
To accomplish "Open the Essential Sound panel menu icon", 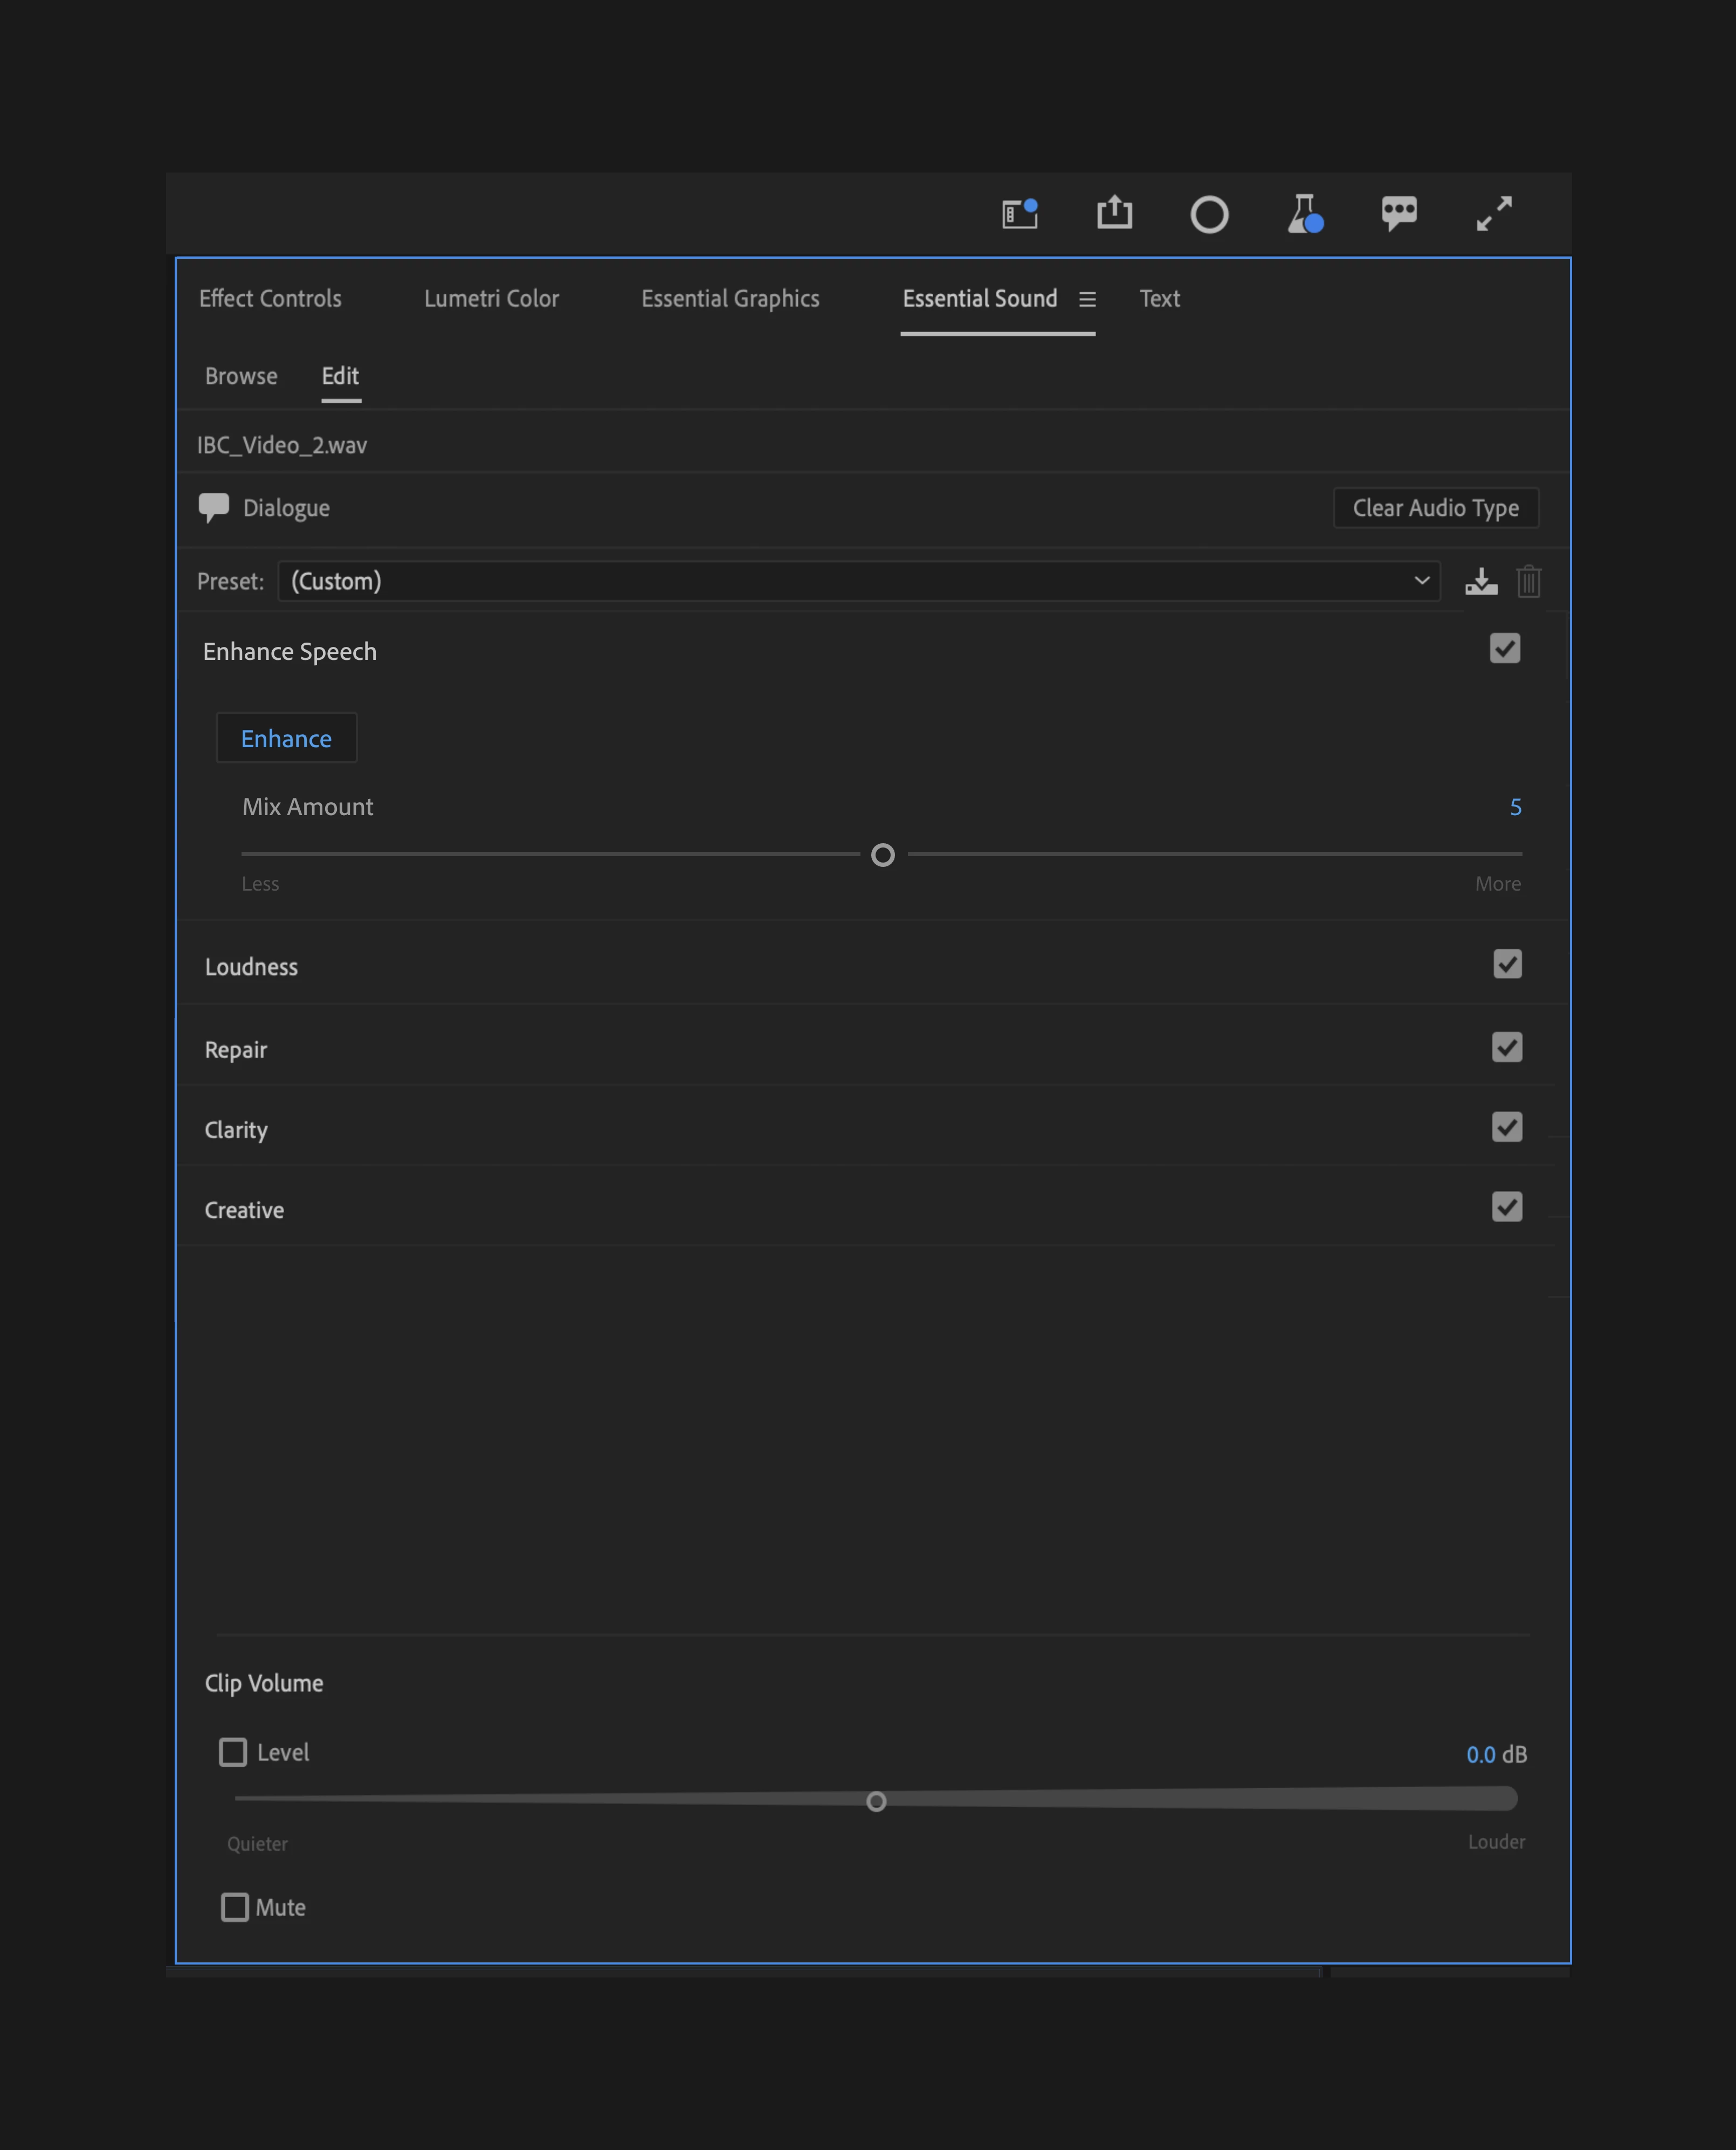I will pos(1087,299).
